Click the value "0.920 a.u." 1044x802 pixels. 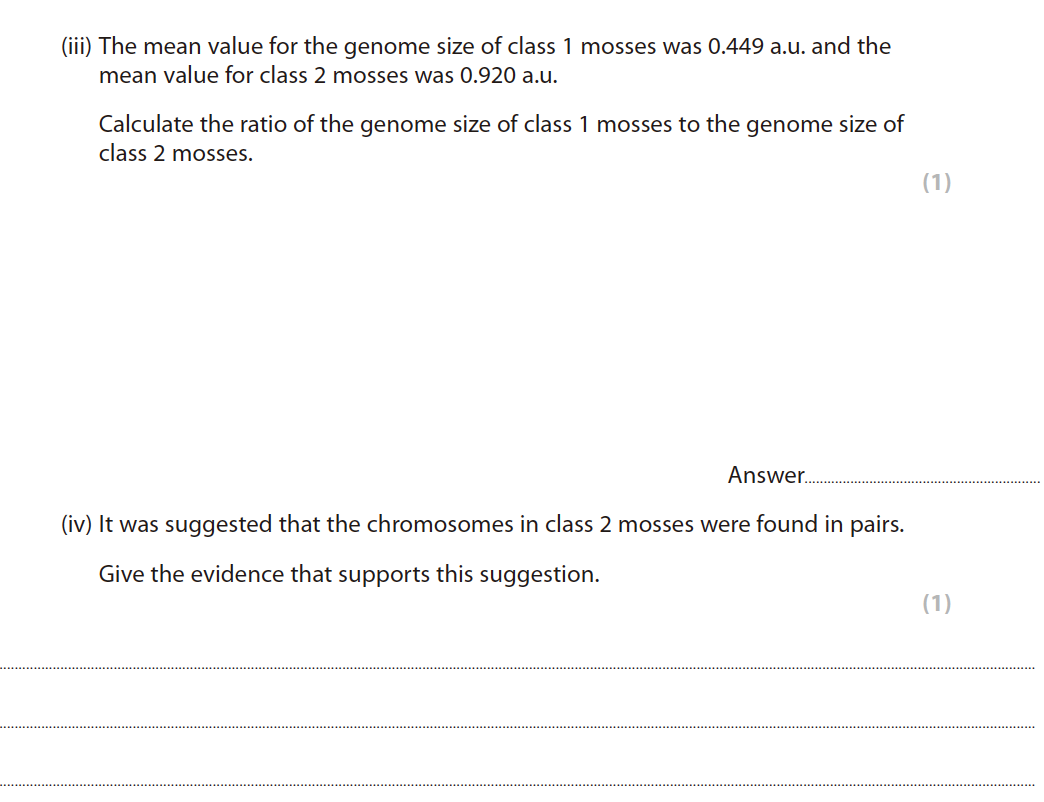point(507,76)
